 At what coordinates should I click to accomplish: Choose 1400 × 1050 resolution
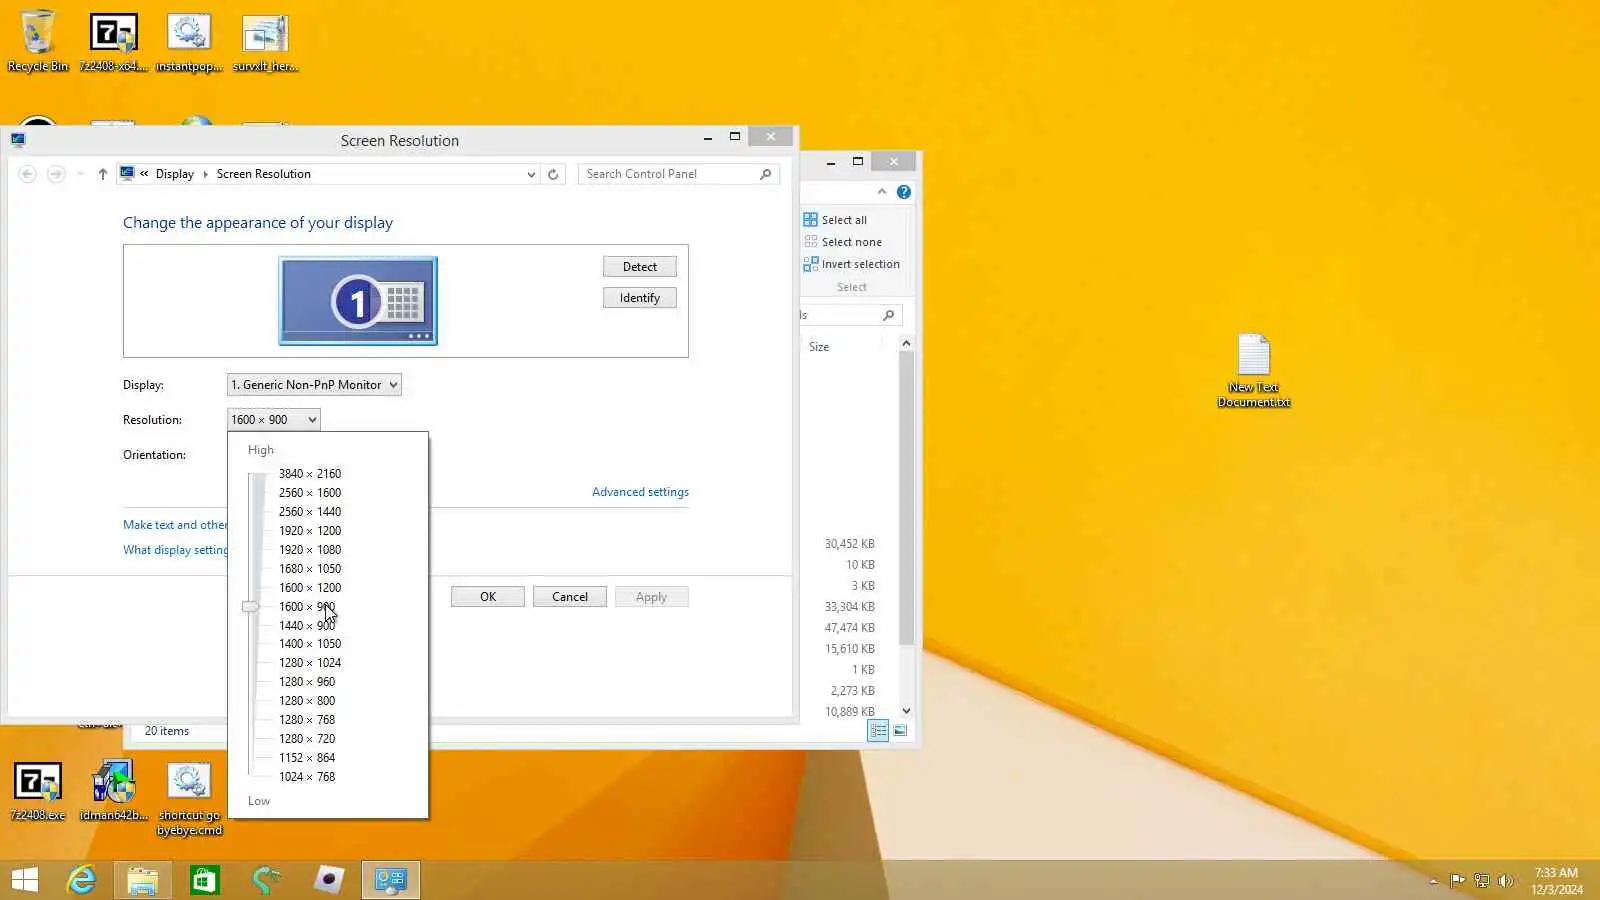(310, 644)
